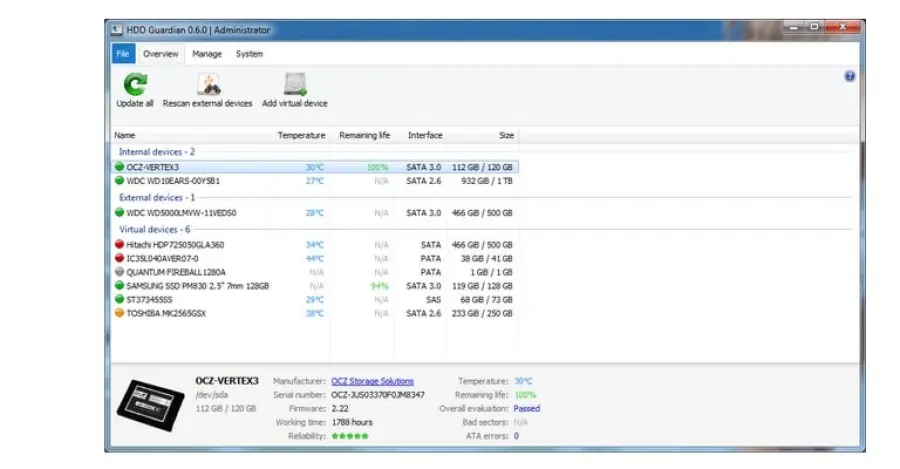The width and height of the screenshot is (900, 469).
Task: Click the firmware value 2.22
Action: (x=340, y=409)
